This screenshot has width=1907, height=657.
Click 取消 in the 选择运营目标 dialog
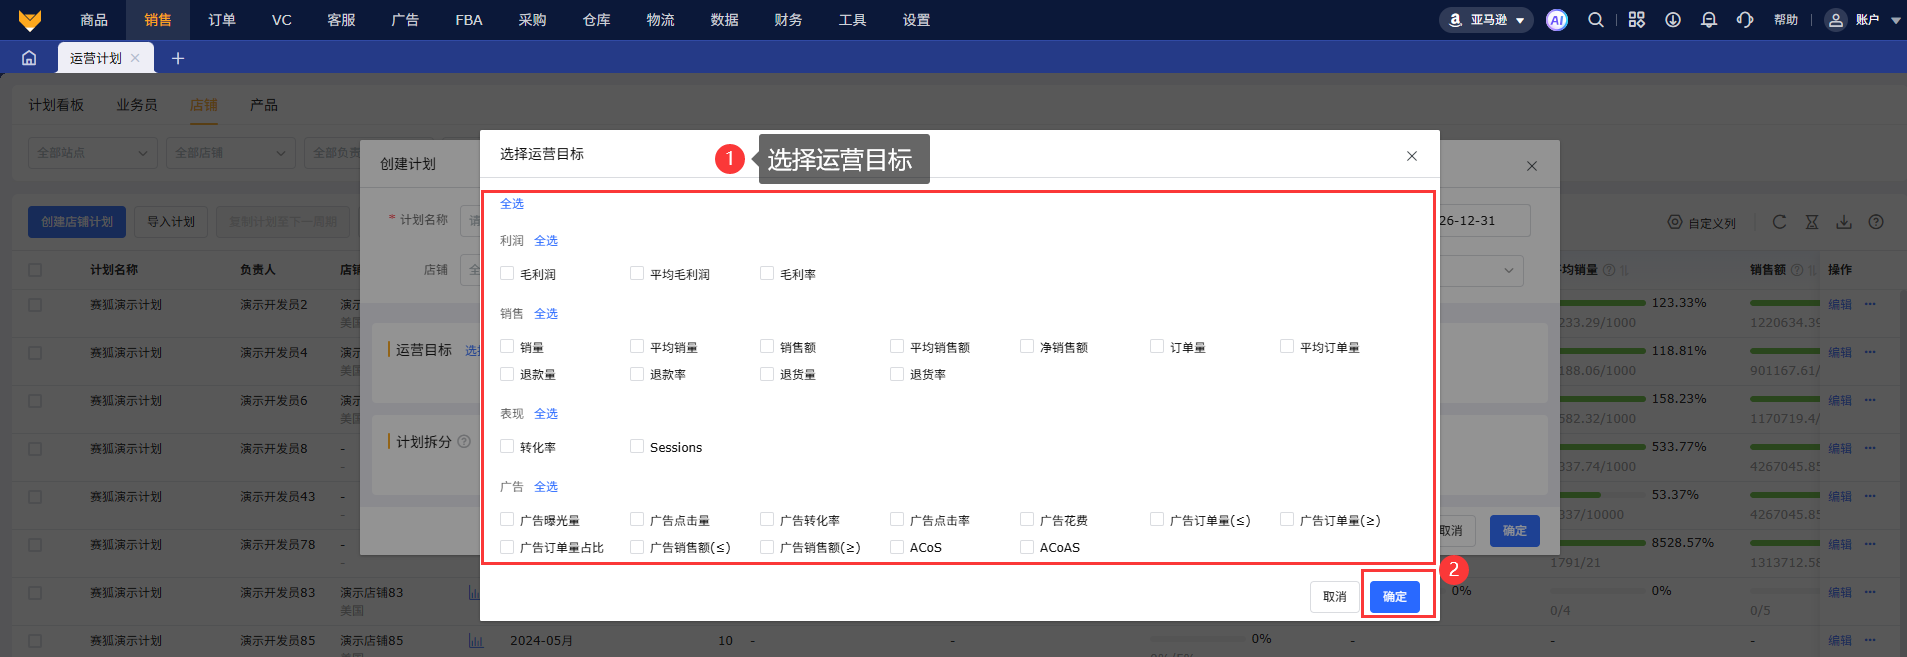click(1334, 597)
